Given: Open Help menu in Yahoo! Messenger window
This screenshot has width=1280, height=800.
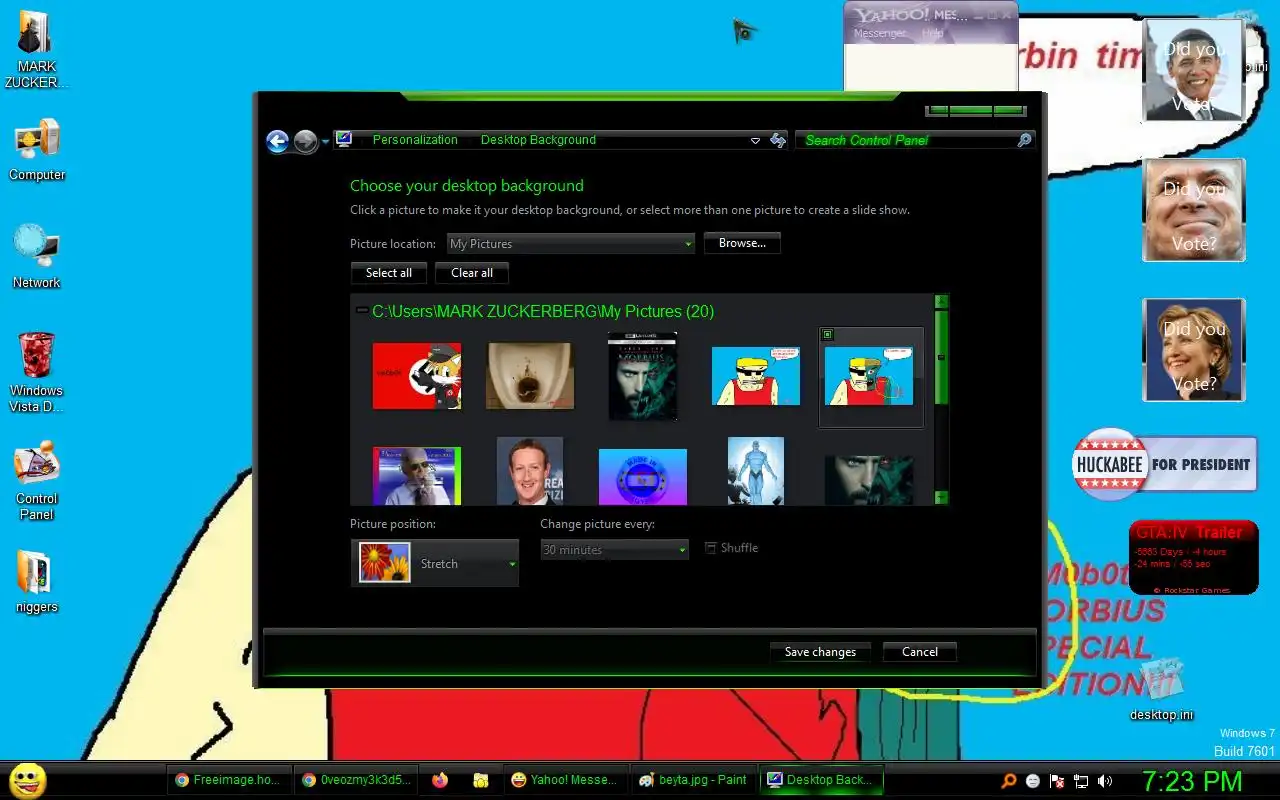Looking at the screenshot, I should point(933,33).
